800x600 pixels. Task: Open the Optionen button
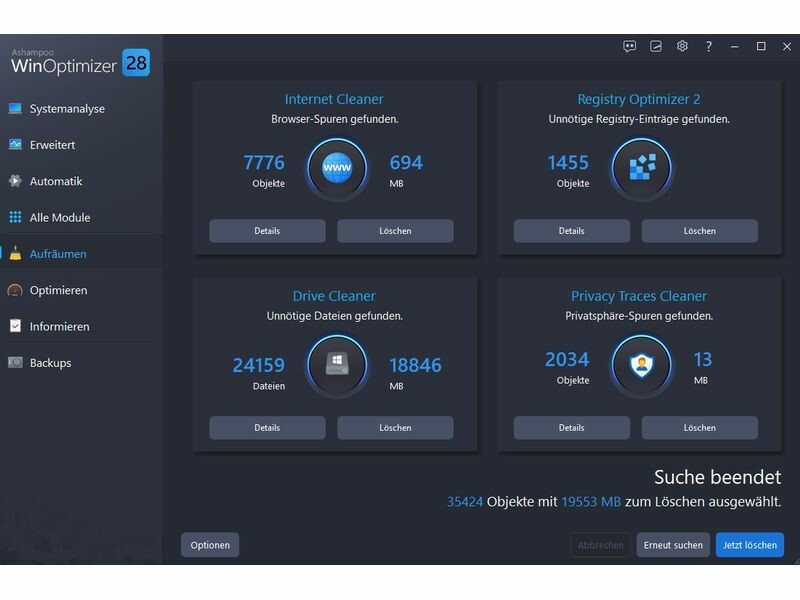pos(210,545)
